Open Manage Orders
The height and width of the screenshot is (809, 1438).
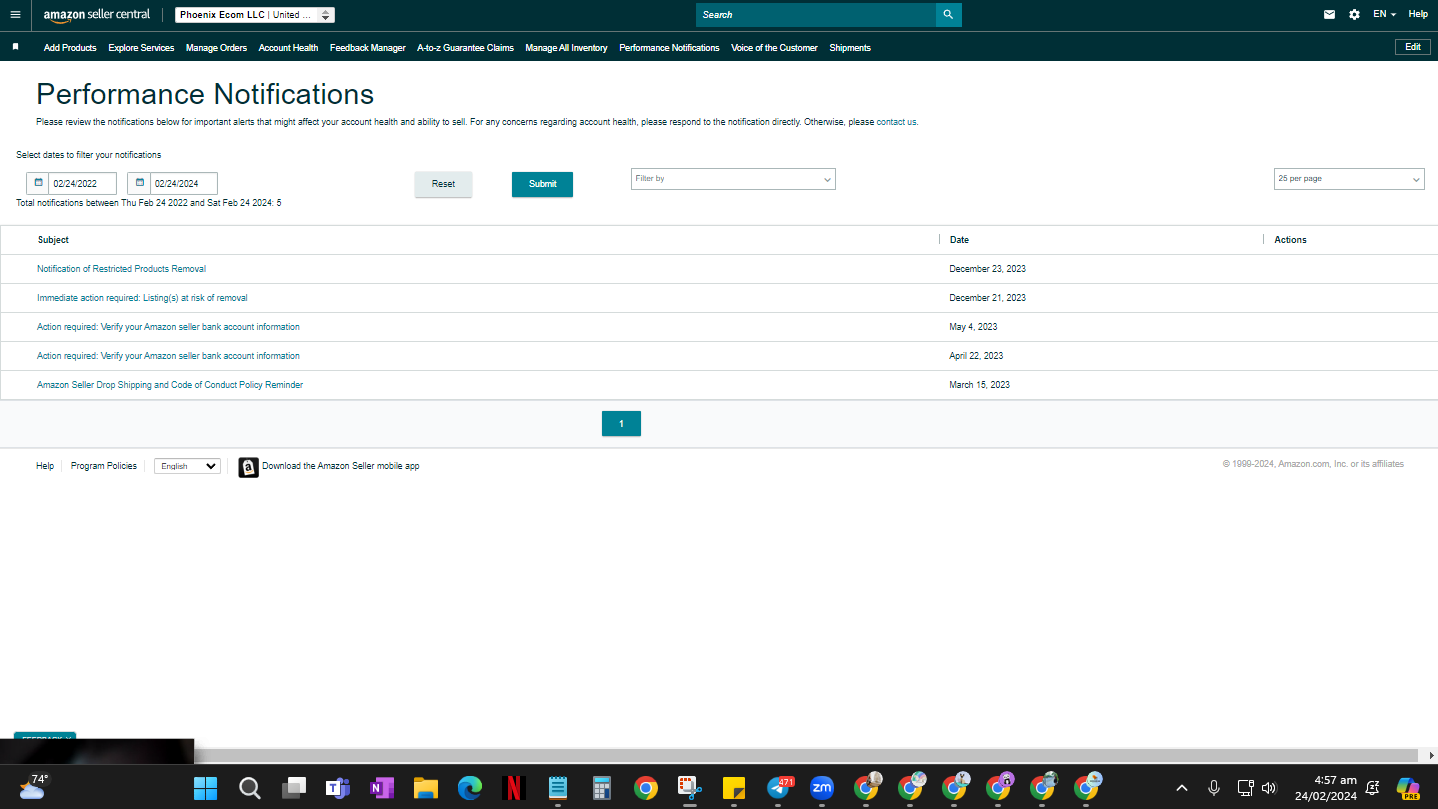(x=216, y=48)
